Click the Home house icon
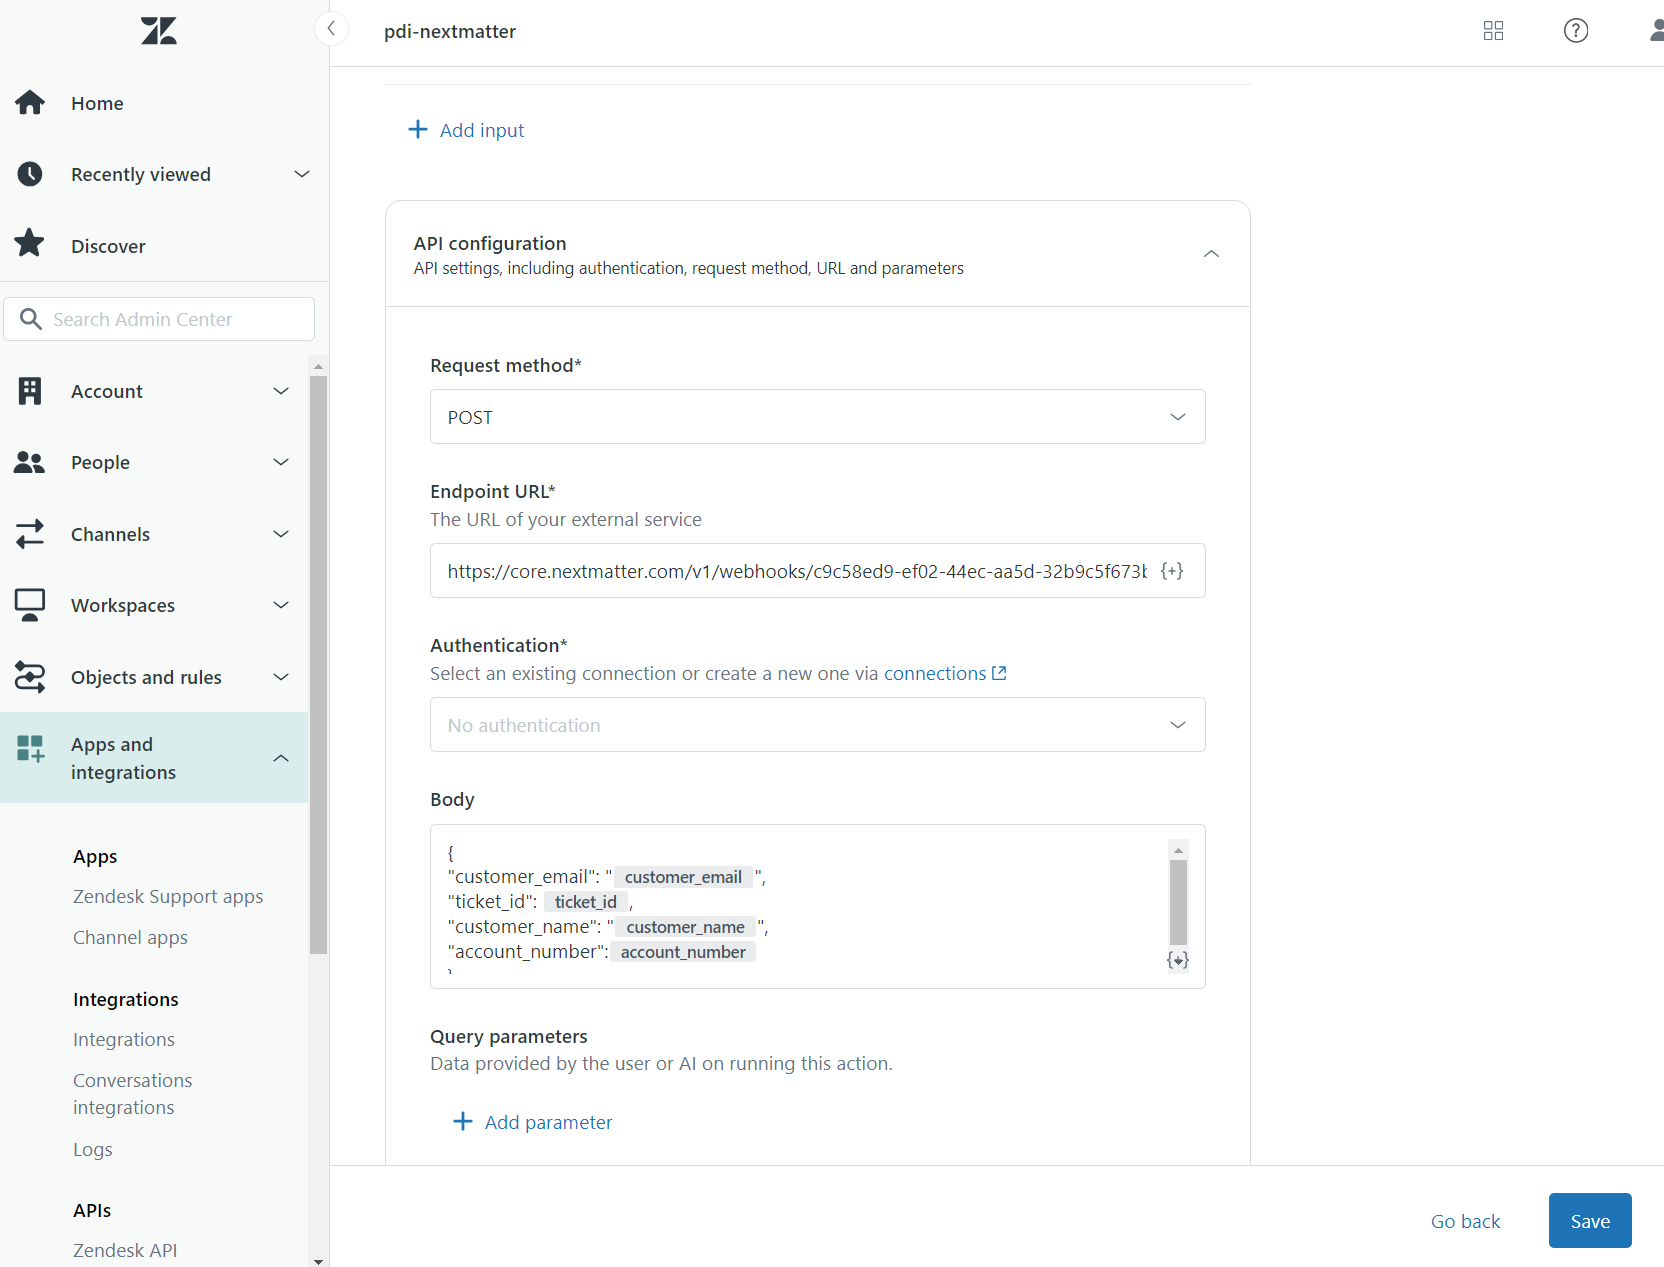The image size is (1664, 1267). click(30, 103)
